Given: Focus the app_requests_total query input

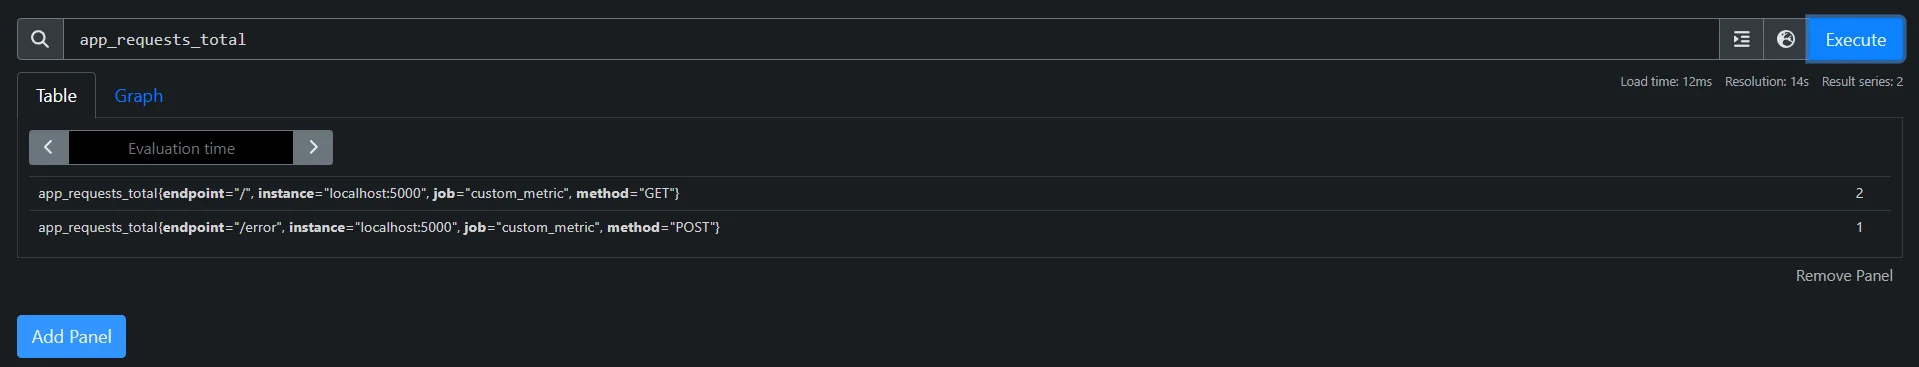Looking at the screenshot, I should (891, 39).
